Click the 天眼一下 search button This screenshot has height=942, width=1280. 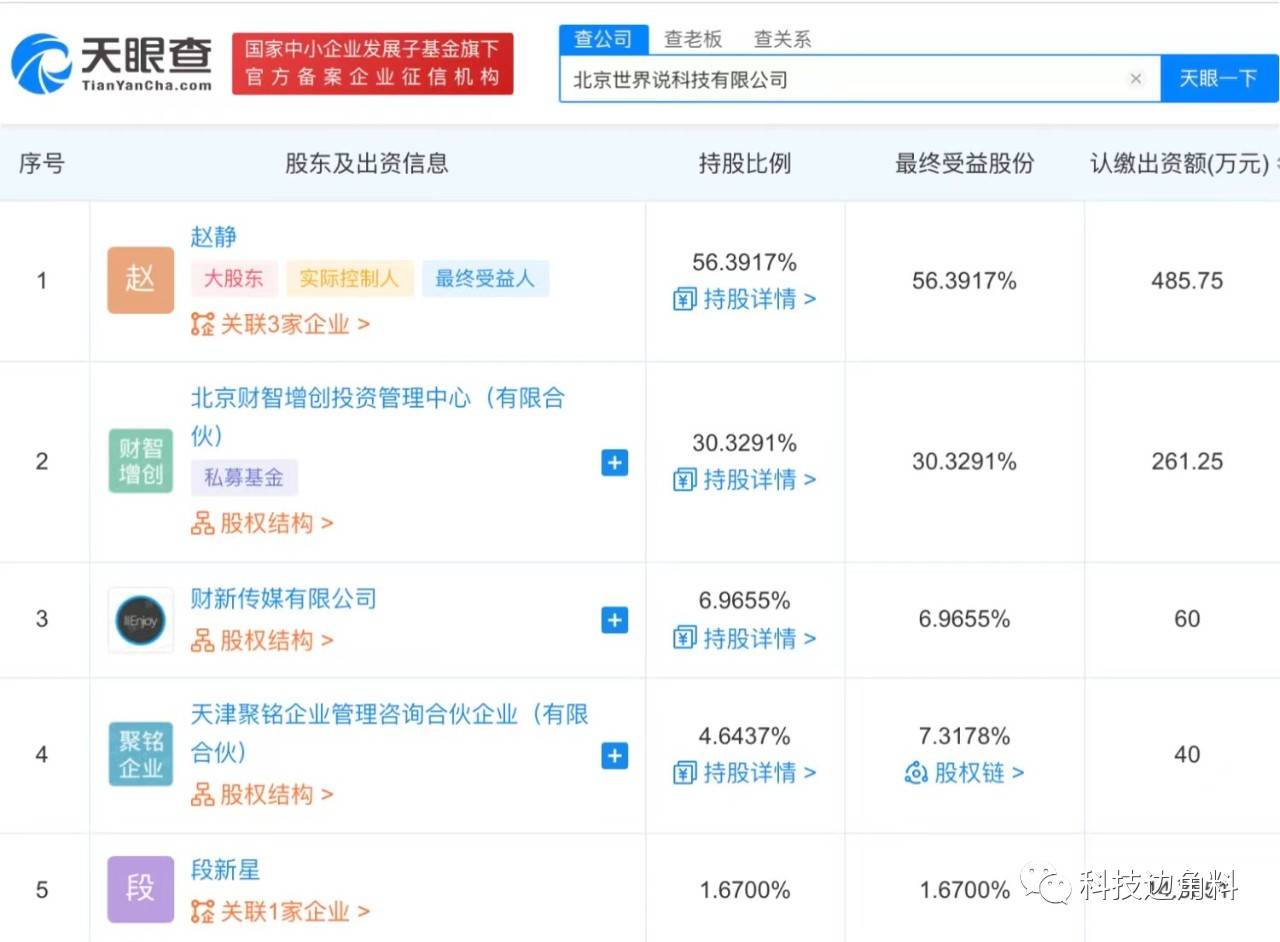click(x=1219, y=77)
